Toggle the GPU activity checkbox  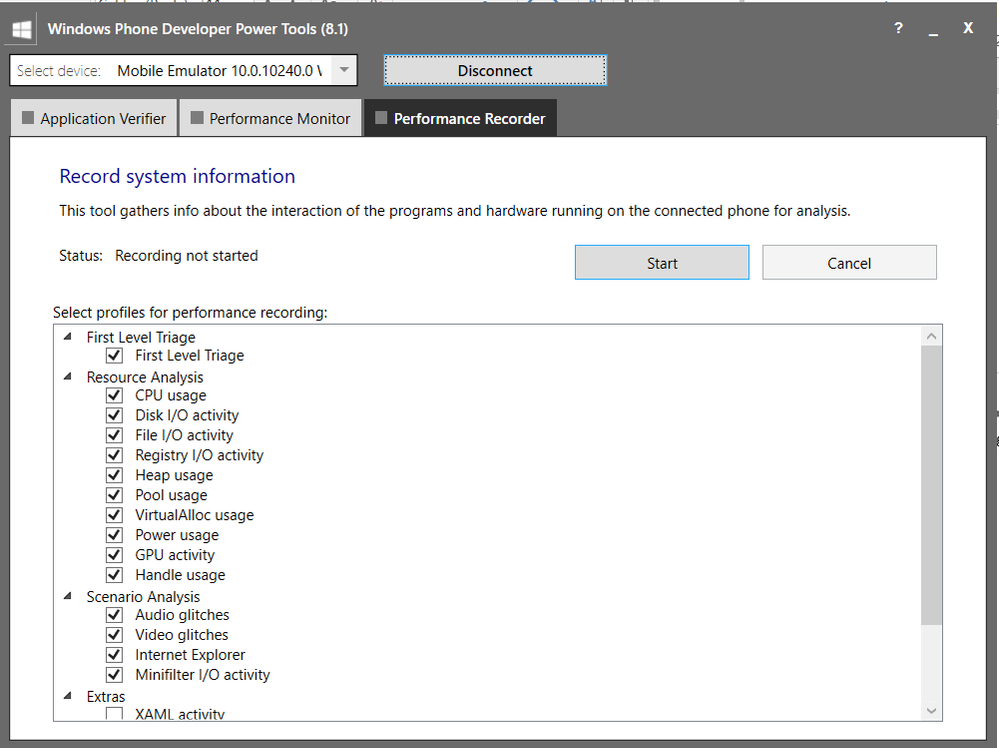pyautogui.click(x=115, y=555)
